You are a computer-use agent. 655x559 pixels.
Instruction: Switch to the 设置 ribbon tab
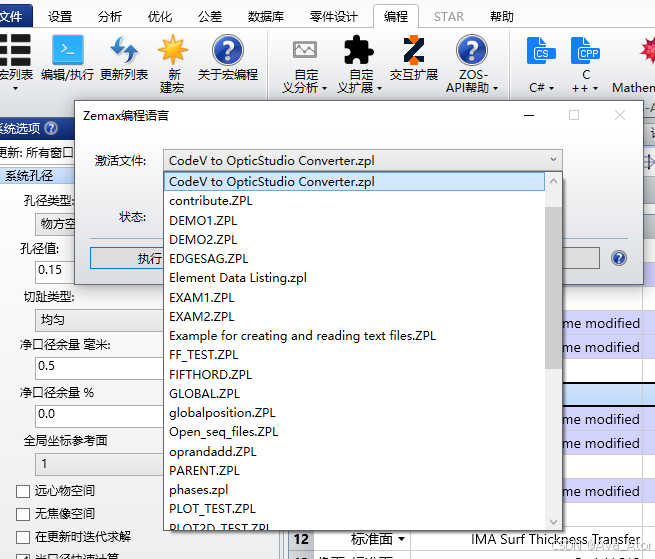coord(60,17)
